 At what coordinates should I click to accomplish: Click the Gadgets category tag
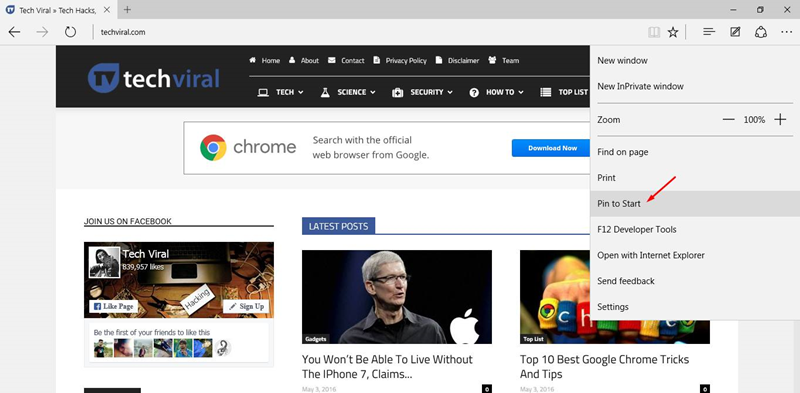(x=315, y=339)
